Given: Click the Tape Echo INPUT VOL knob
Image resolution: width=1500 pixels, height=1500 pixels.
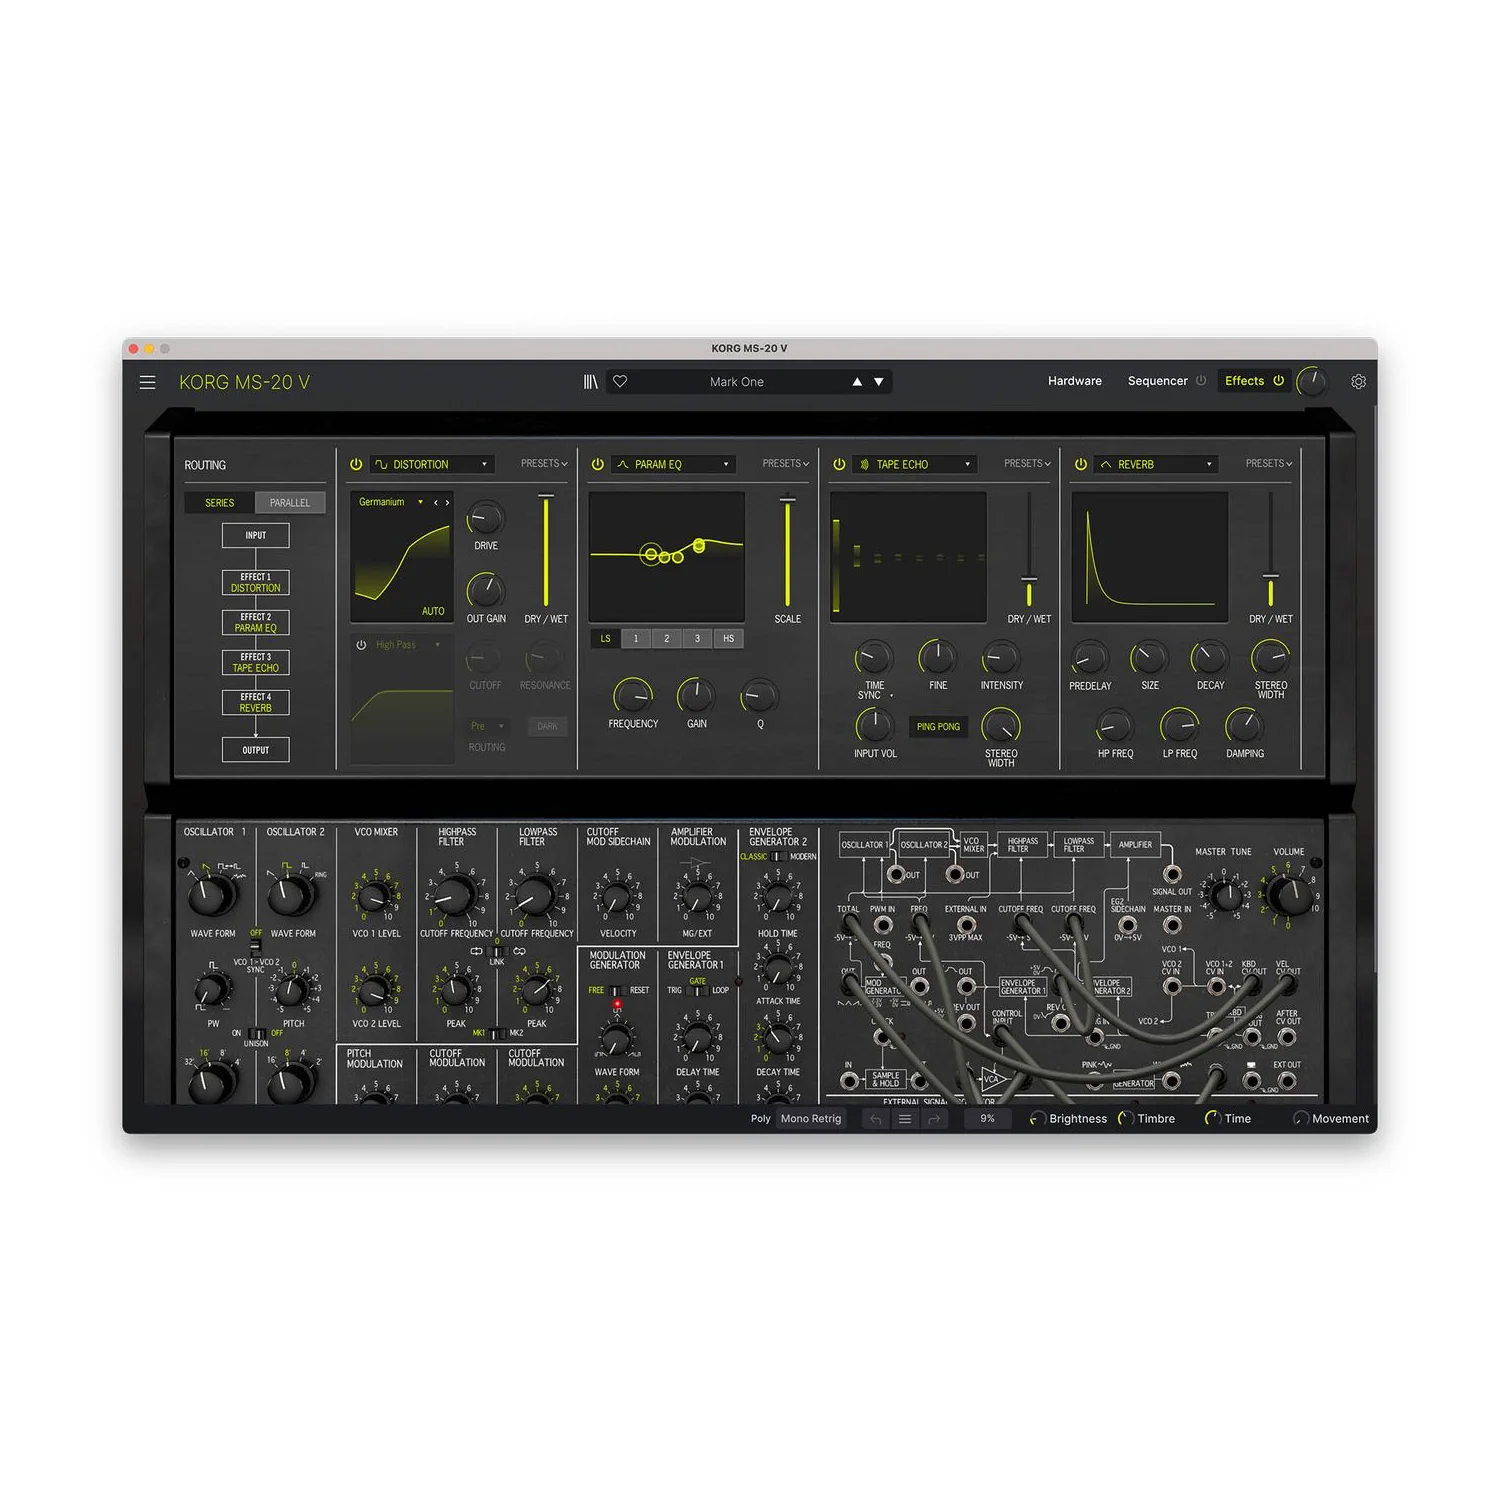Looking at the screenshot, I should 874,726.
